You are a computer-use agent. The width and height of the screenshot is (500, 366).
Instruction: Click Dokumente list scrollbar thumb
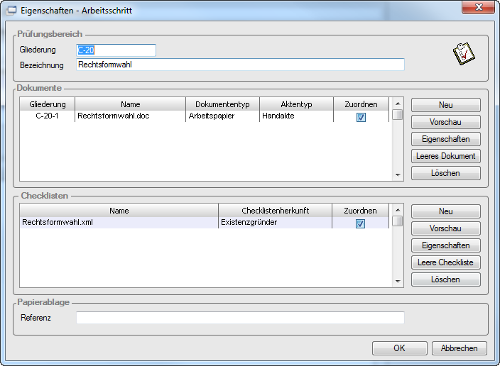click(397, 115)
